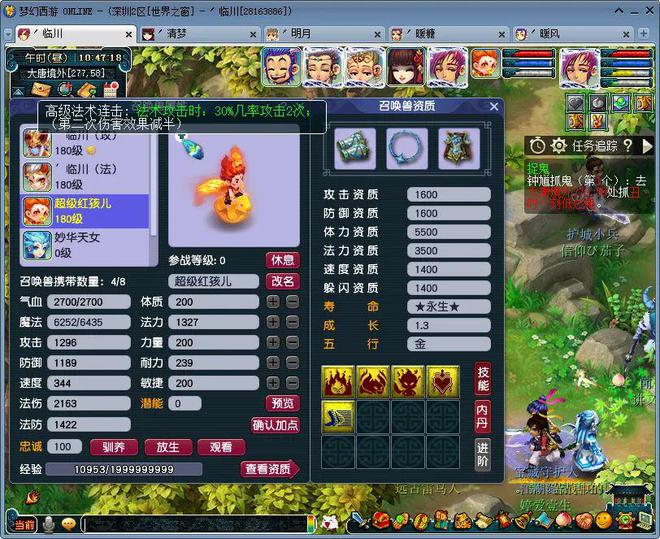Switch to the 暖糖 tab
Image resolution: width=660 pixels, height=539 pixels.
(448, 34)
